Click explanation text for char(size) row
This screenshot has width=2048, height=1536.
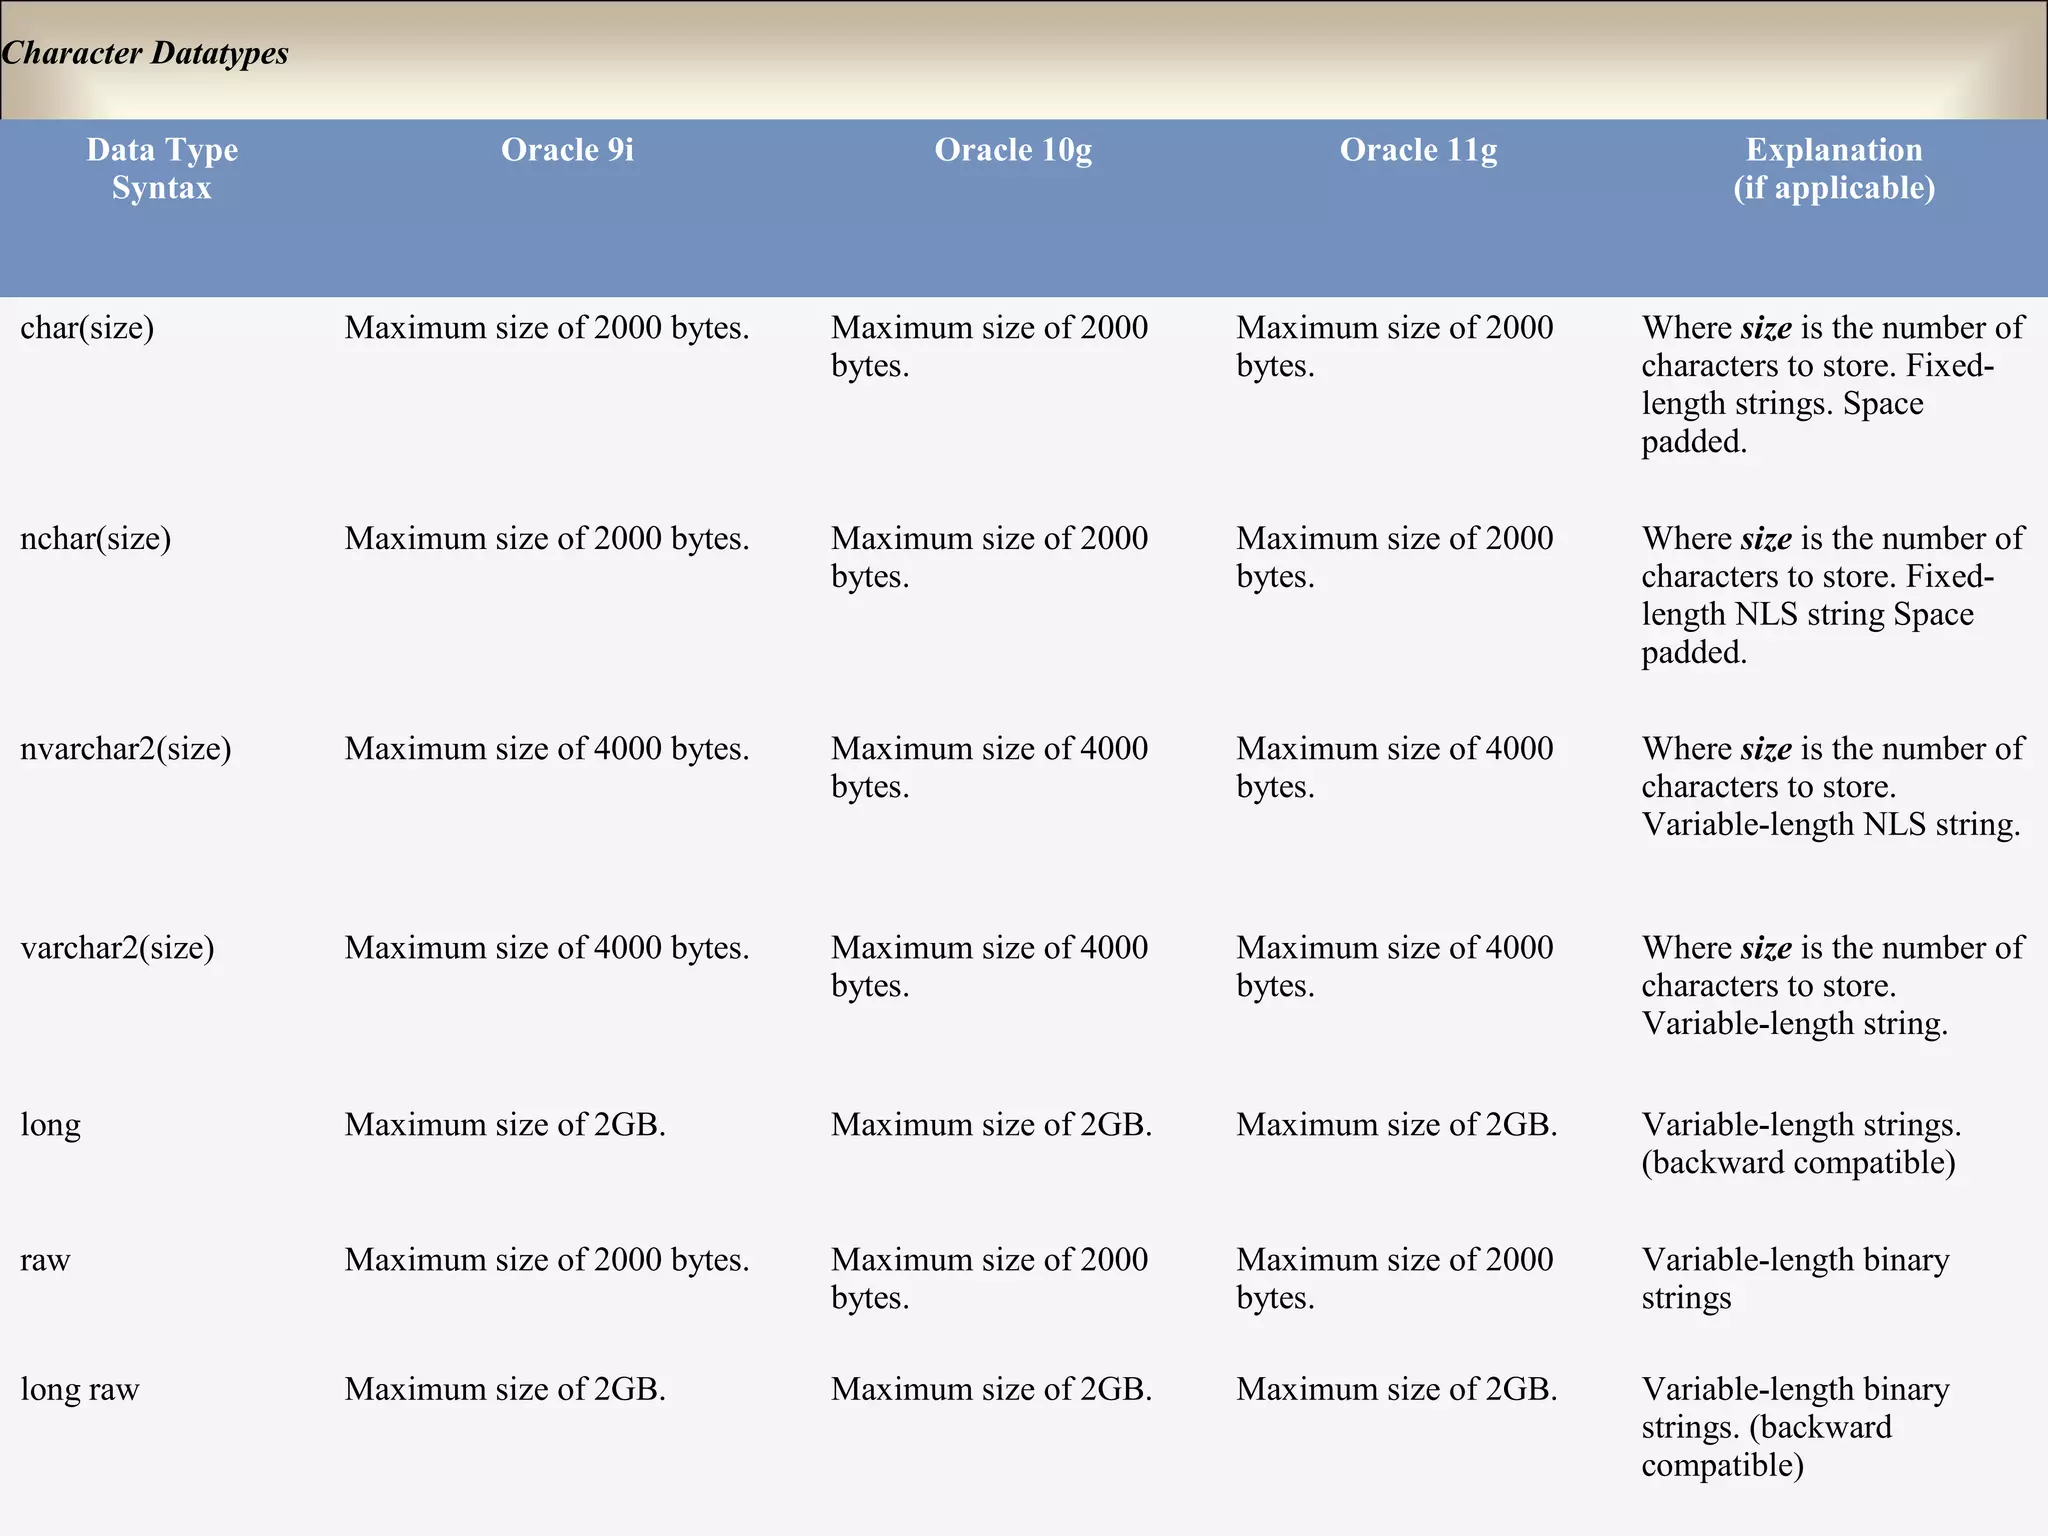tap(1830, 384)
